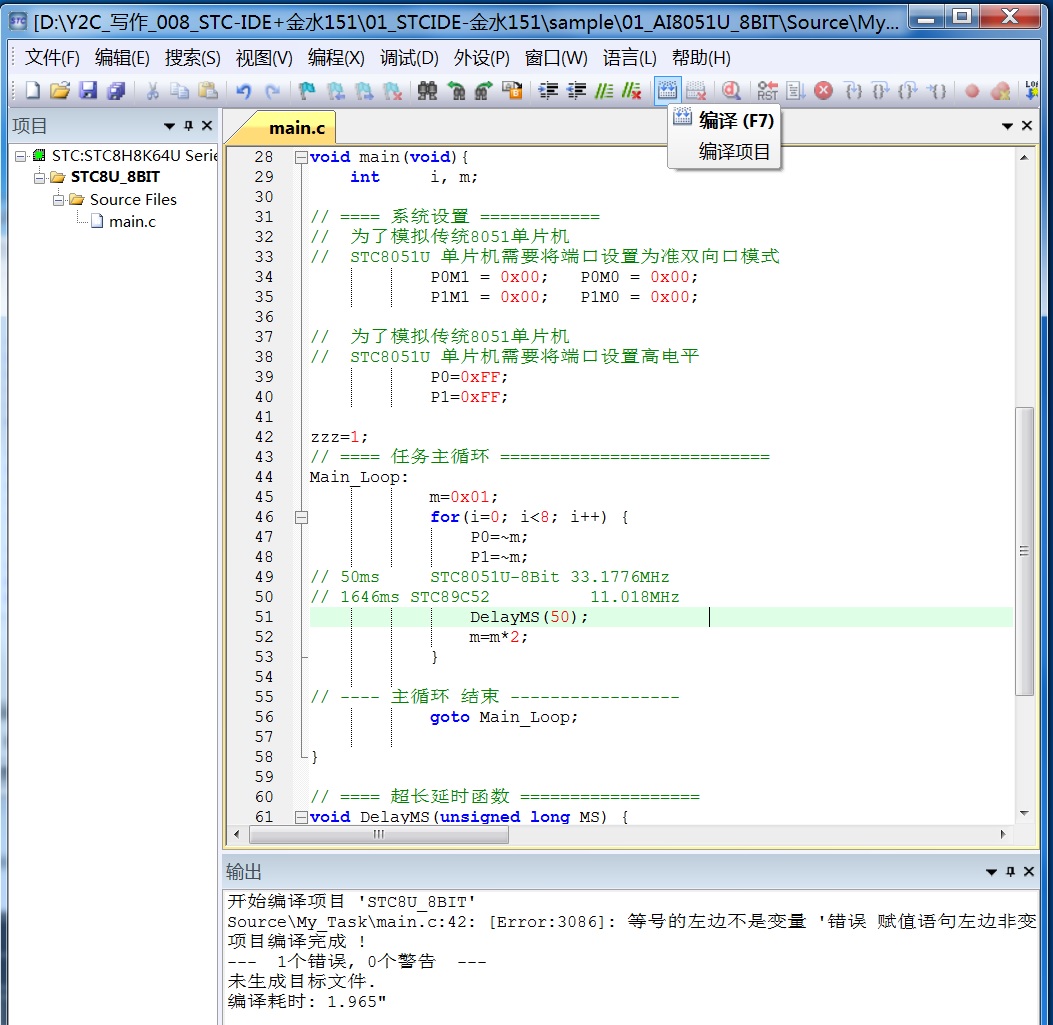Collapse the STC8U_8BIT project folder node
1053x1025 pixels.
(39, 177)
